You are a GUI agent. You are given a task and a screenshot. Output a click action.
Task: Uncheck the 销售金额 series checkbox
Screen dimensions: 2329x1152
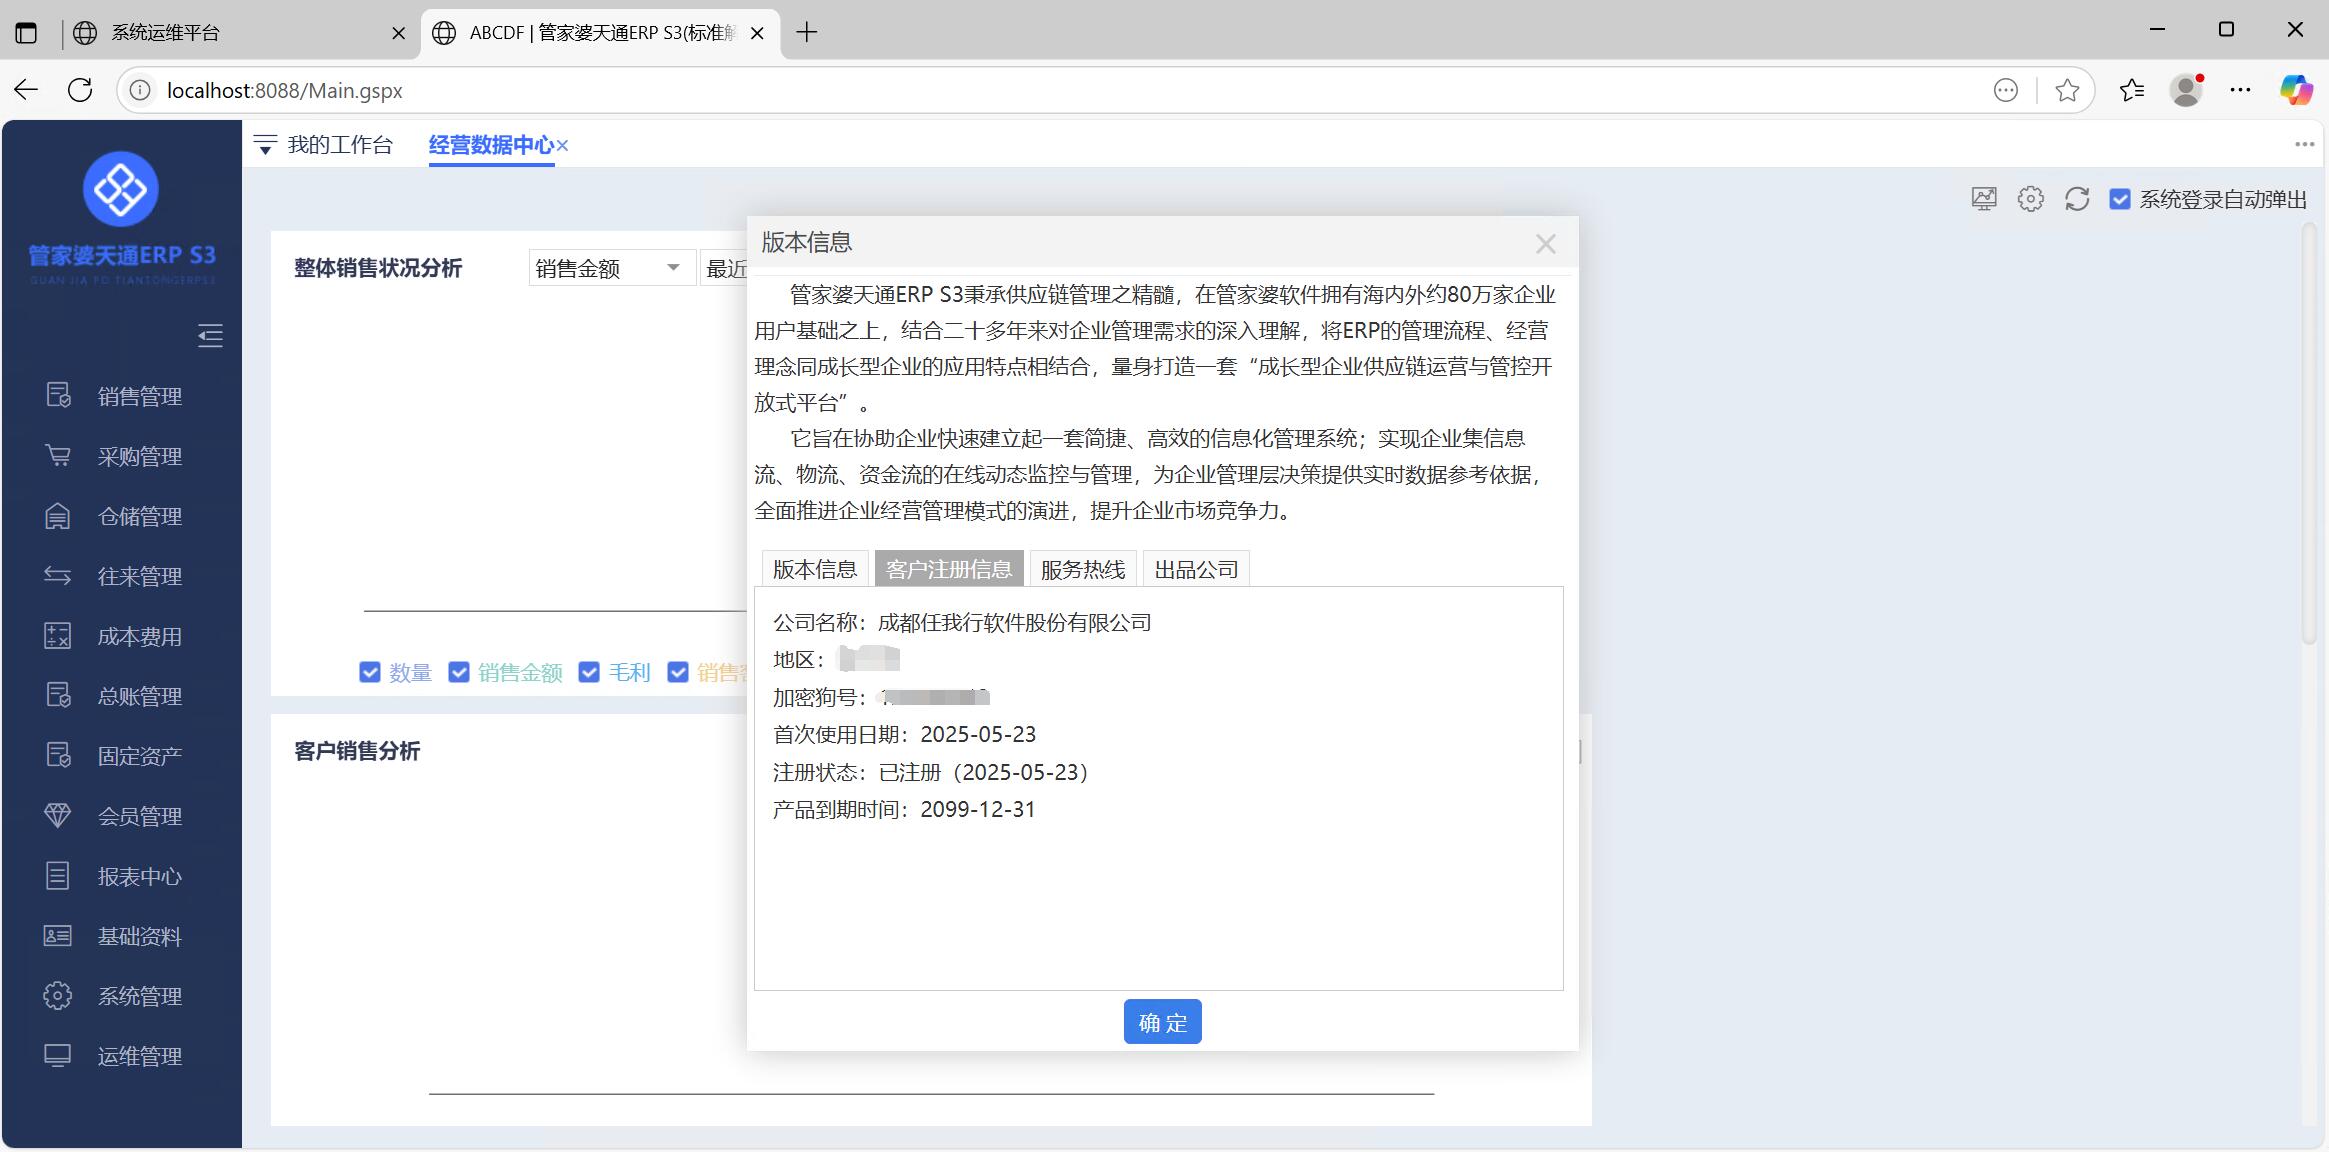[x=459, y=672]
